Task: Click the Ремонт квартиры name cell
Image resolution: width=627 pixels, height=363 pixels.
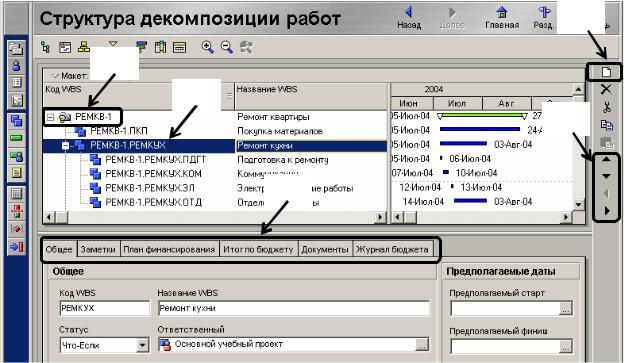Action: (x=311, y=117)
